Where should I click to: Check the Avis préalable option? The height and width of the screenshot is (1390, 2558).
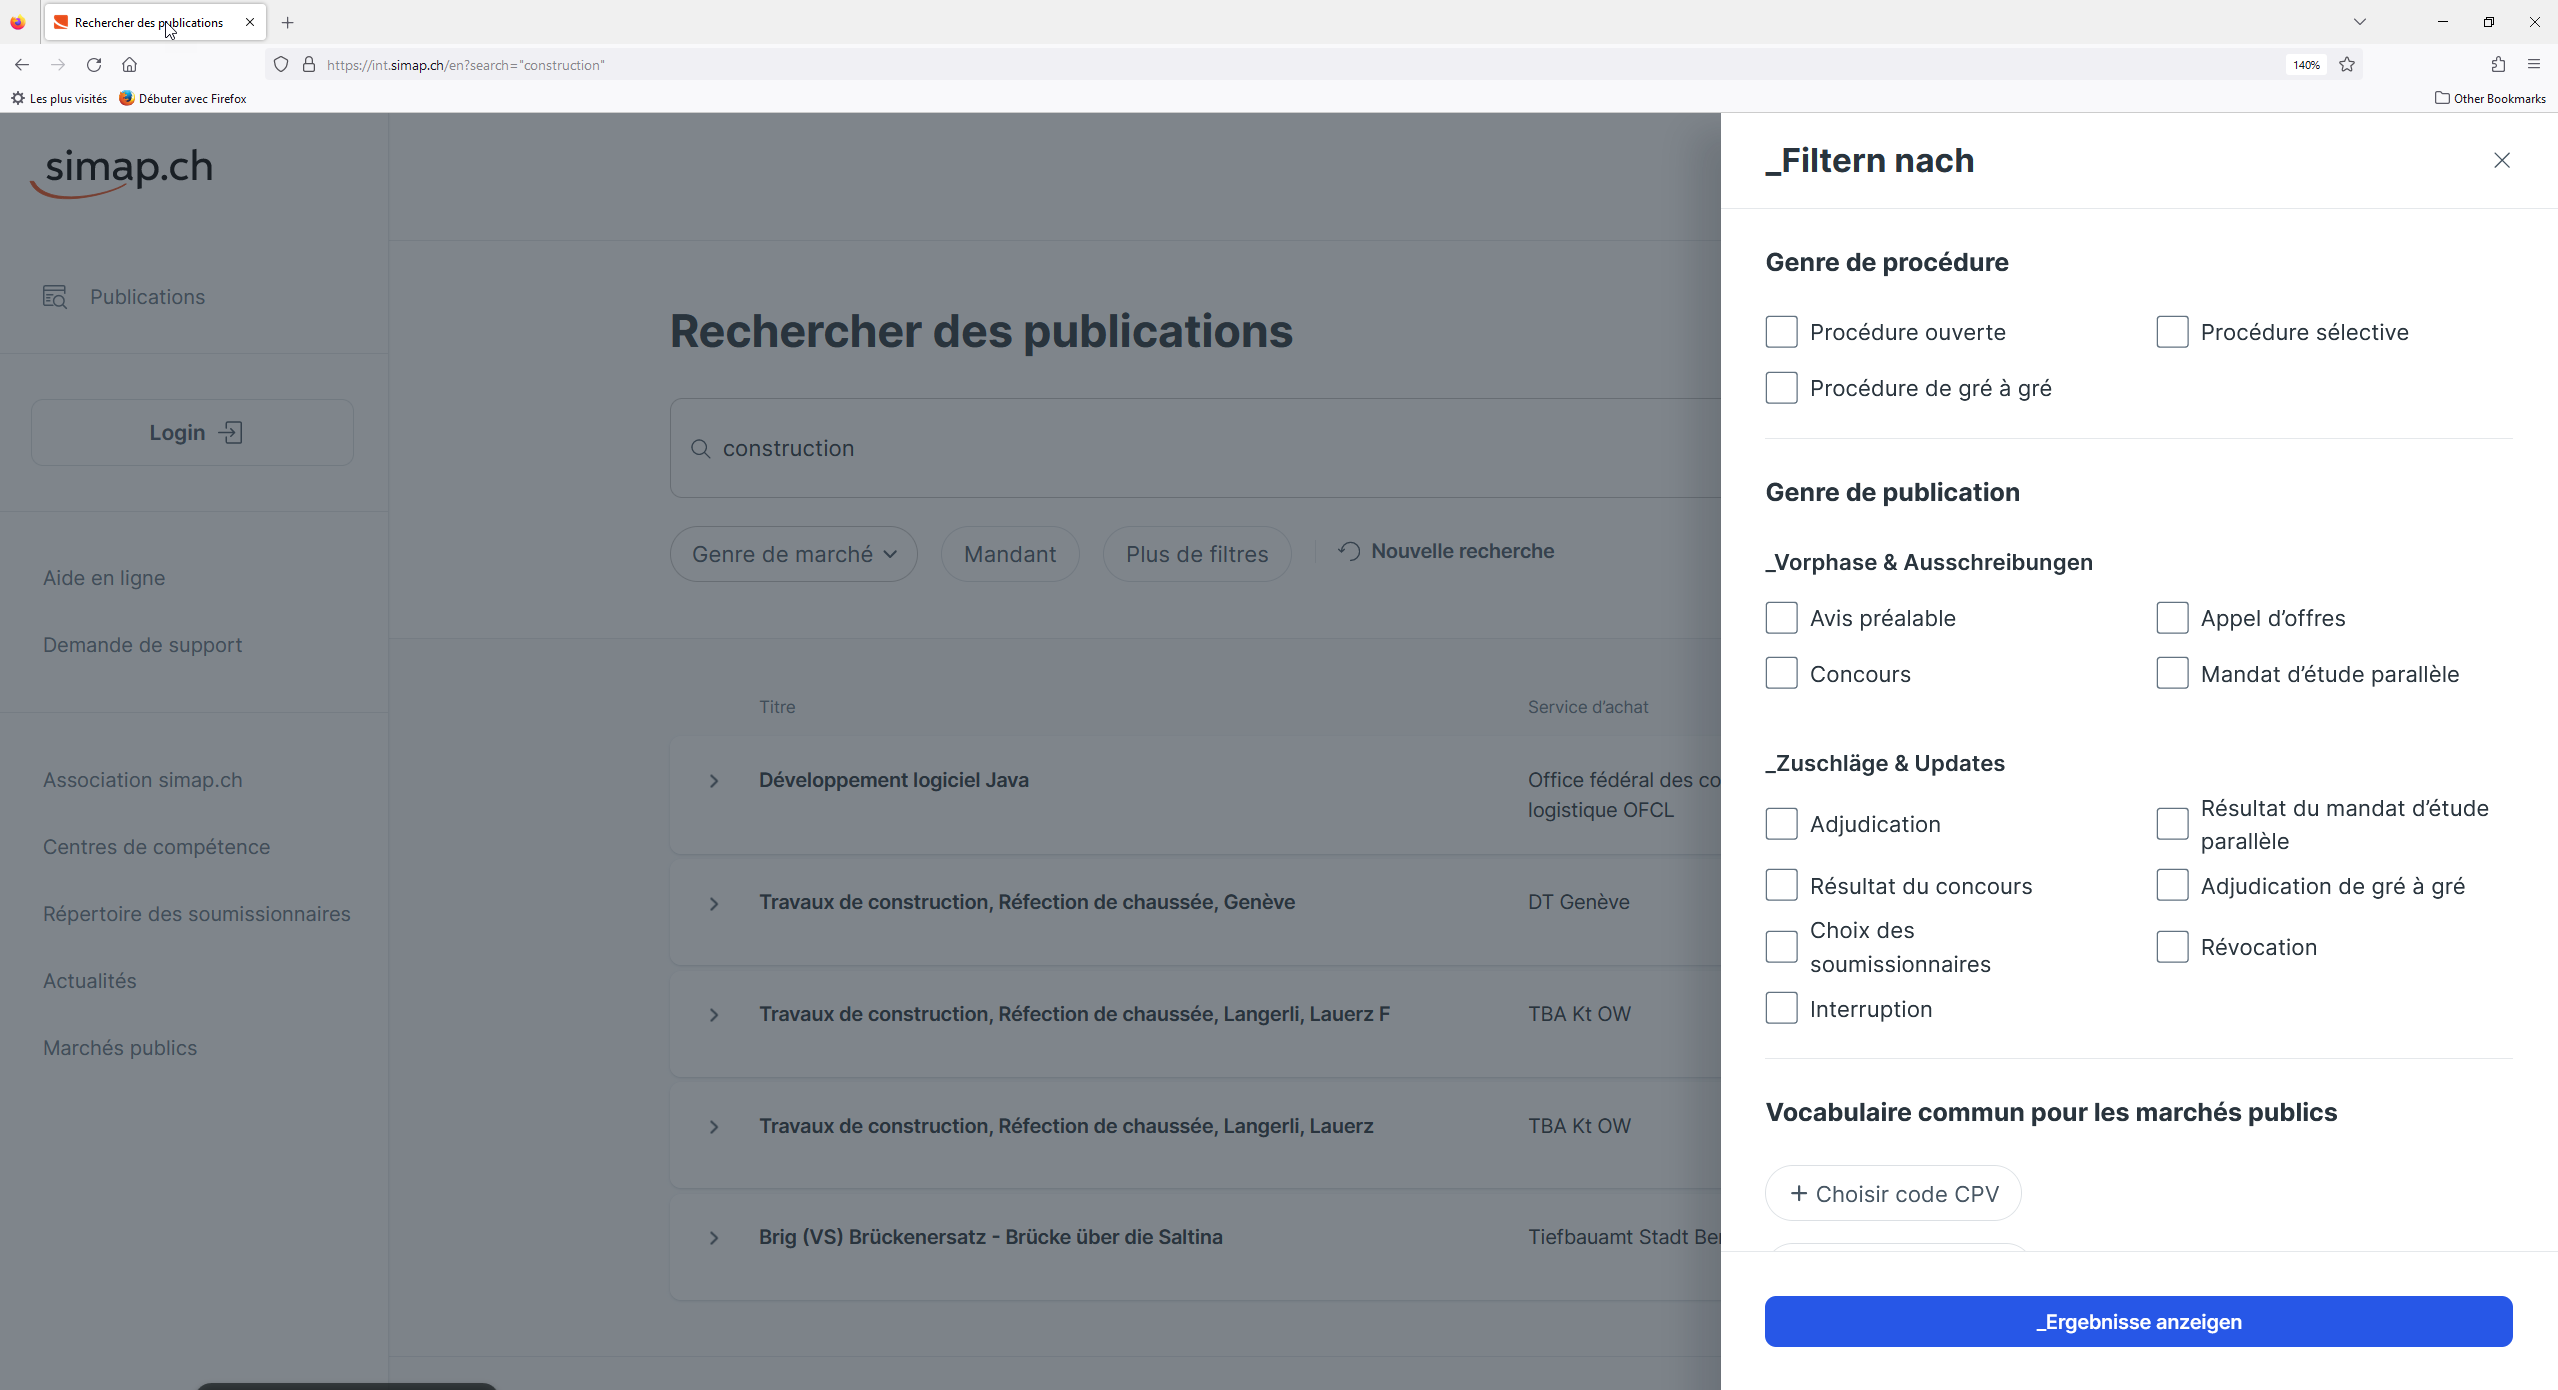(1781, 618)
